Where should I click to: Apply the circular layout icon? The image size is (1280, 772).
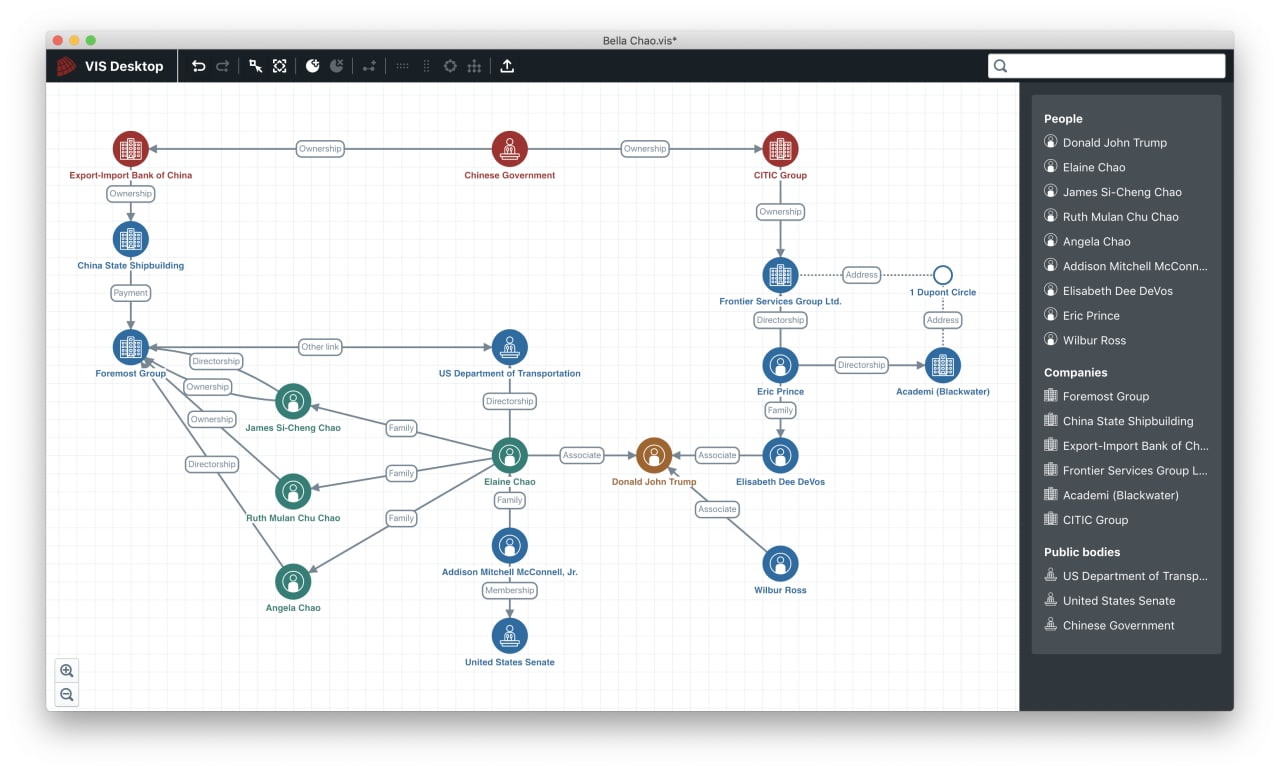450,66
